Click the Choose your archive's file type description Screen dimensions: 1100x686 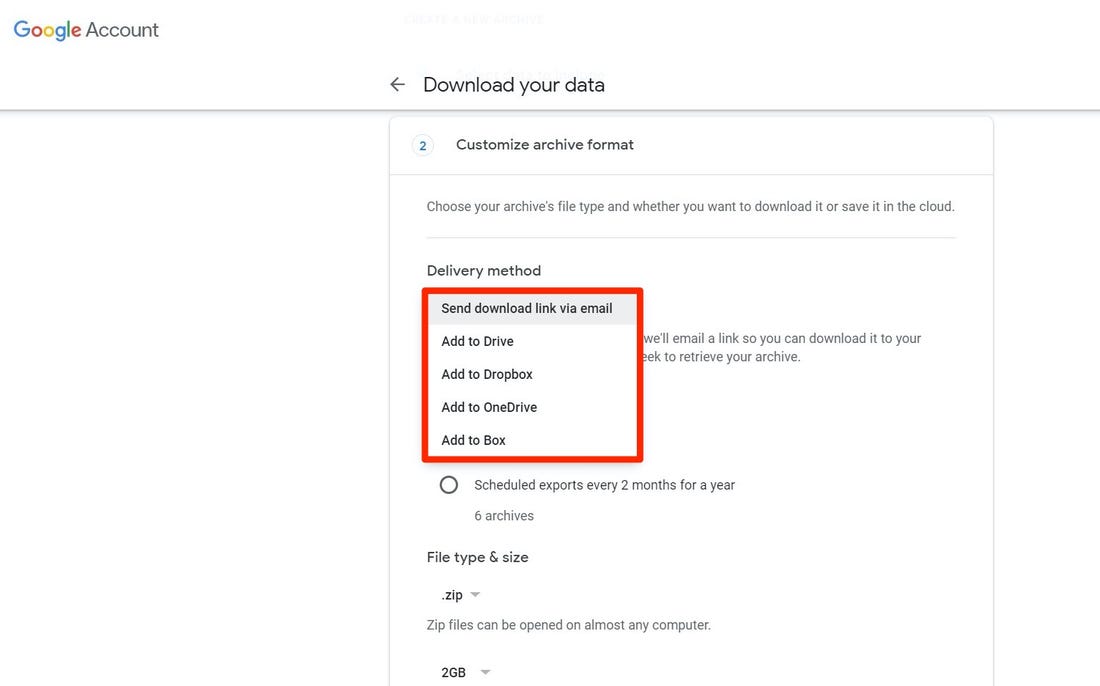click(690, 207)
